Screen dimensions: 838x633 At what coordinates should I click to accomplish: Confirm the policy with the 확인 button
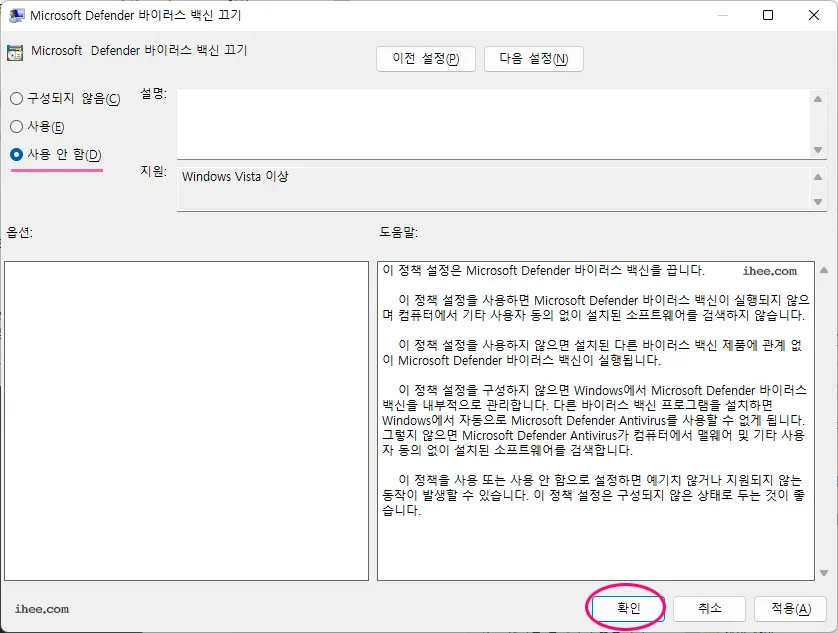626,607
